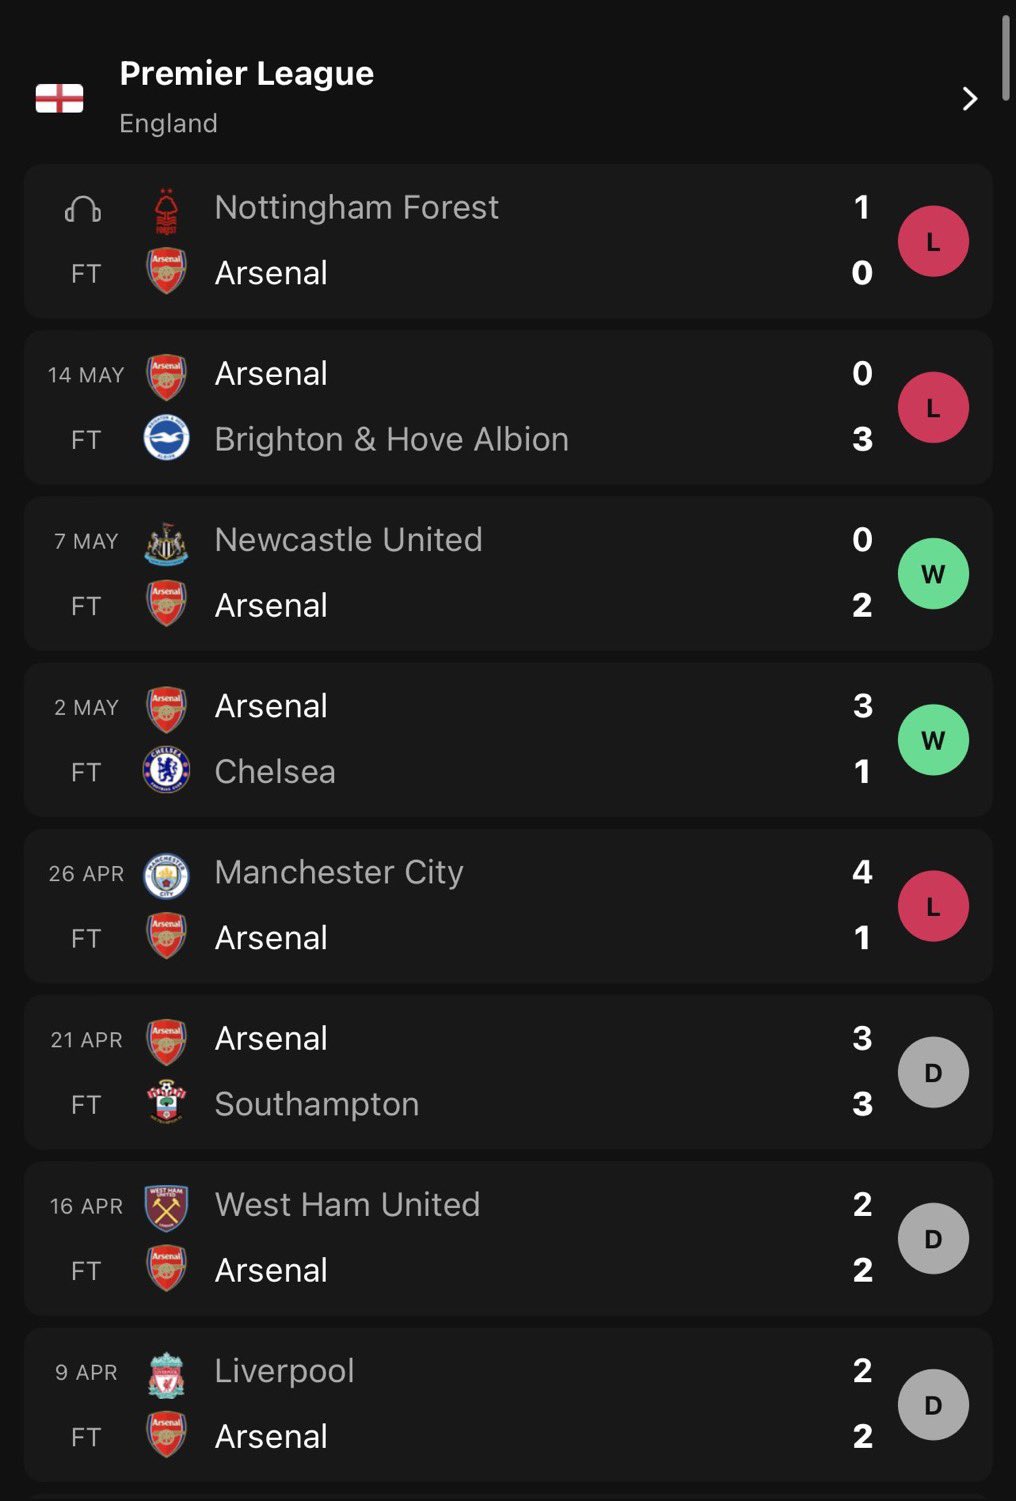Click the Brighton & Hove Albion crest
1016x1501 pixels.
(166, 438)
